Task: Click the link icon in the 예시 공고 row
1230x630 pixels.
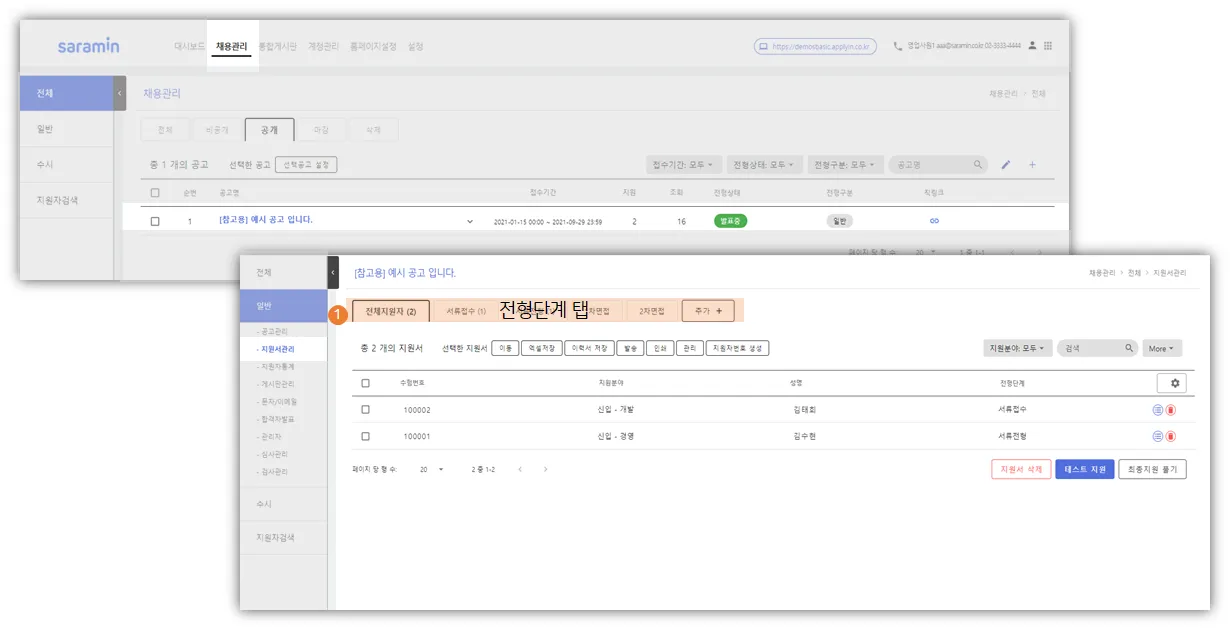Action: coord(934,221)
